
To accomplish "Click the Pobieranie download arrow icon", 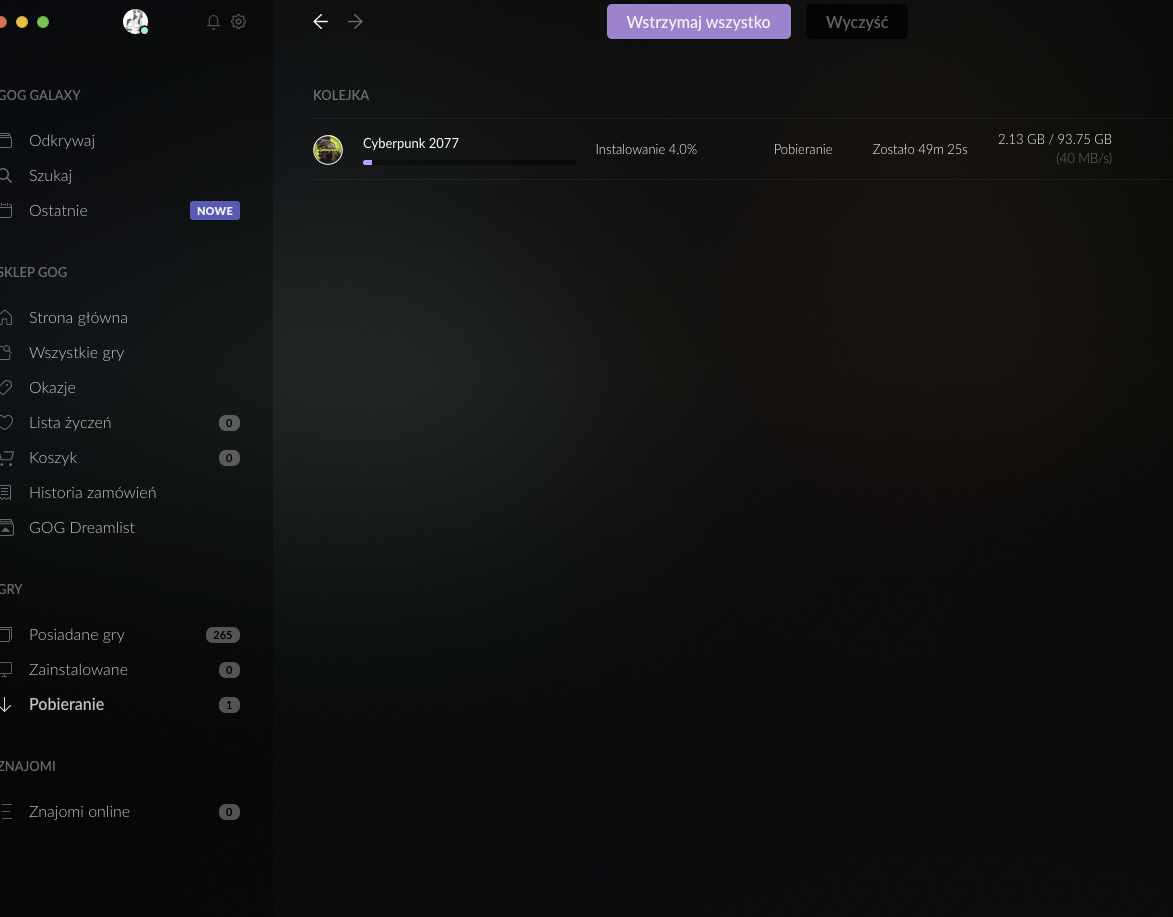I will coord(5,705).
